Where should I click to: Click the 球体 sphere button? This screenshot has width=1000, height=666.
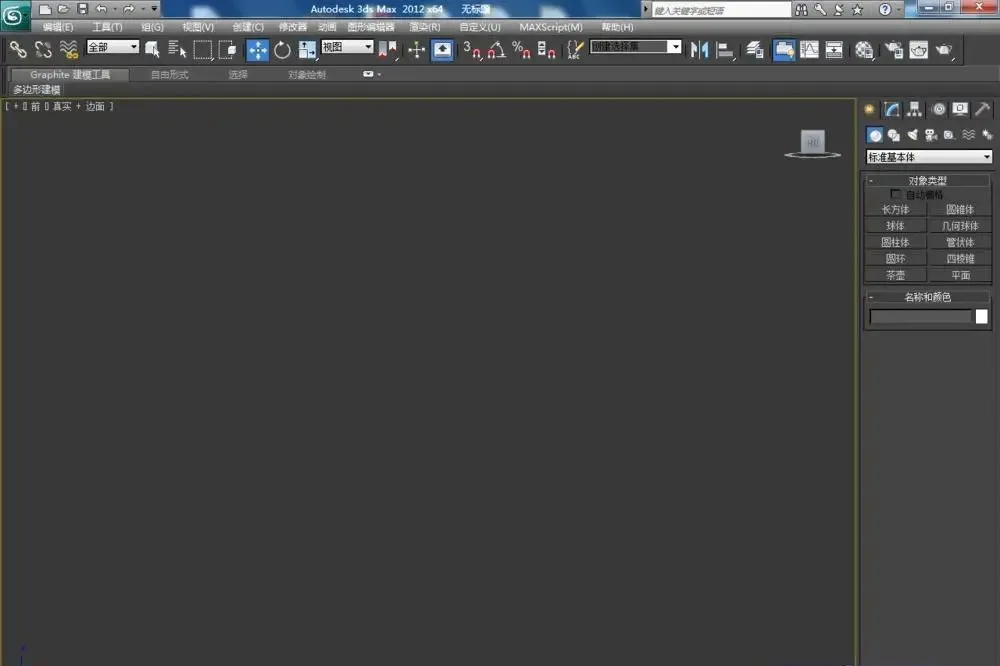pyautogui.click(x=895, y=226)
